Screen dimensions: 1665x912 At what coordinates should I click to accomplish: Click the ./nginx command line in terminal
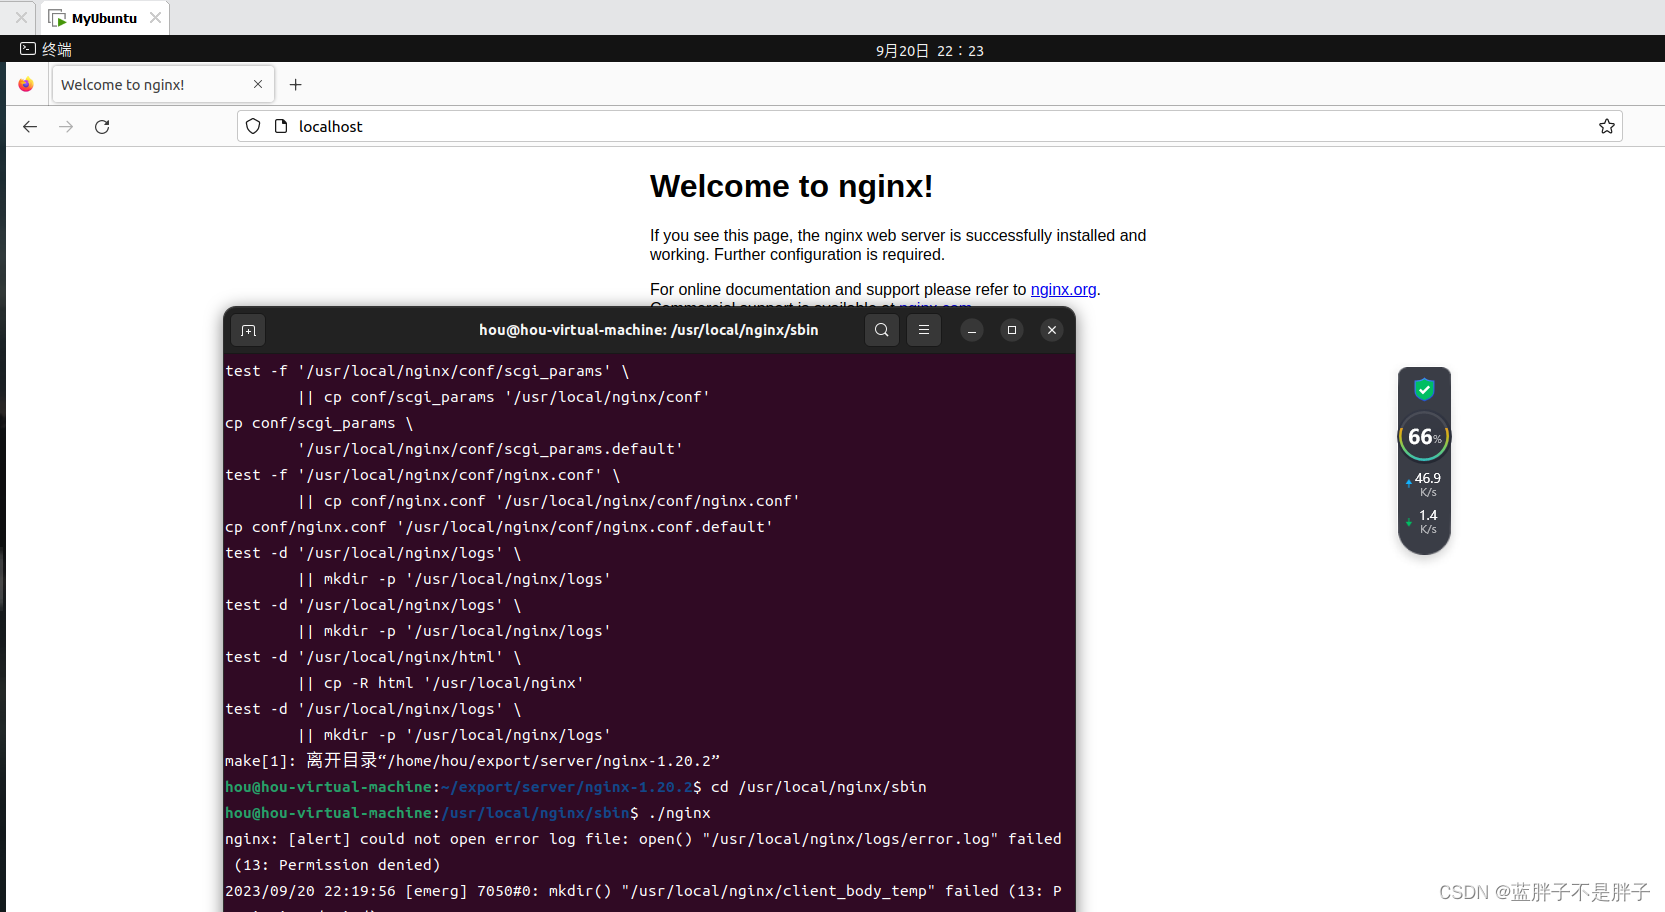click(468, 813)
